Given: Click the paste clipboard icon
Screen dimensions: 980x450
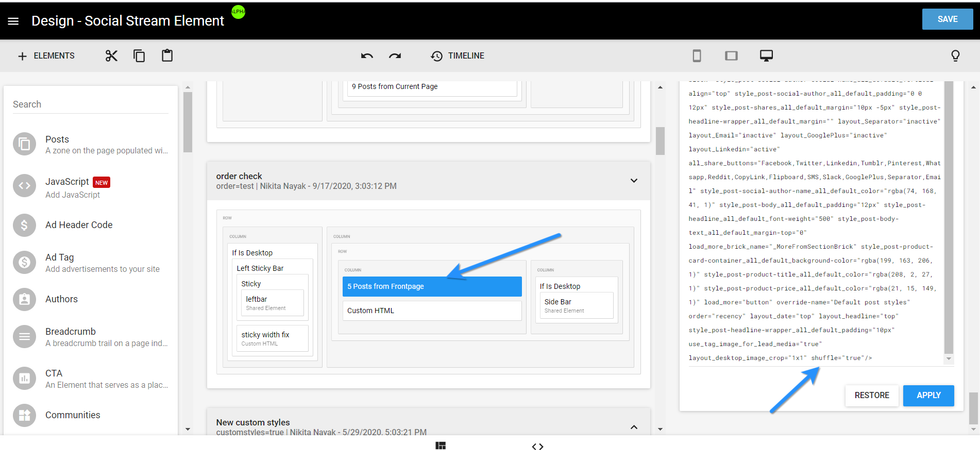Looking at the screenshot, I should [167, 56].
